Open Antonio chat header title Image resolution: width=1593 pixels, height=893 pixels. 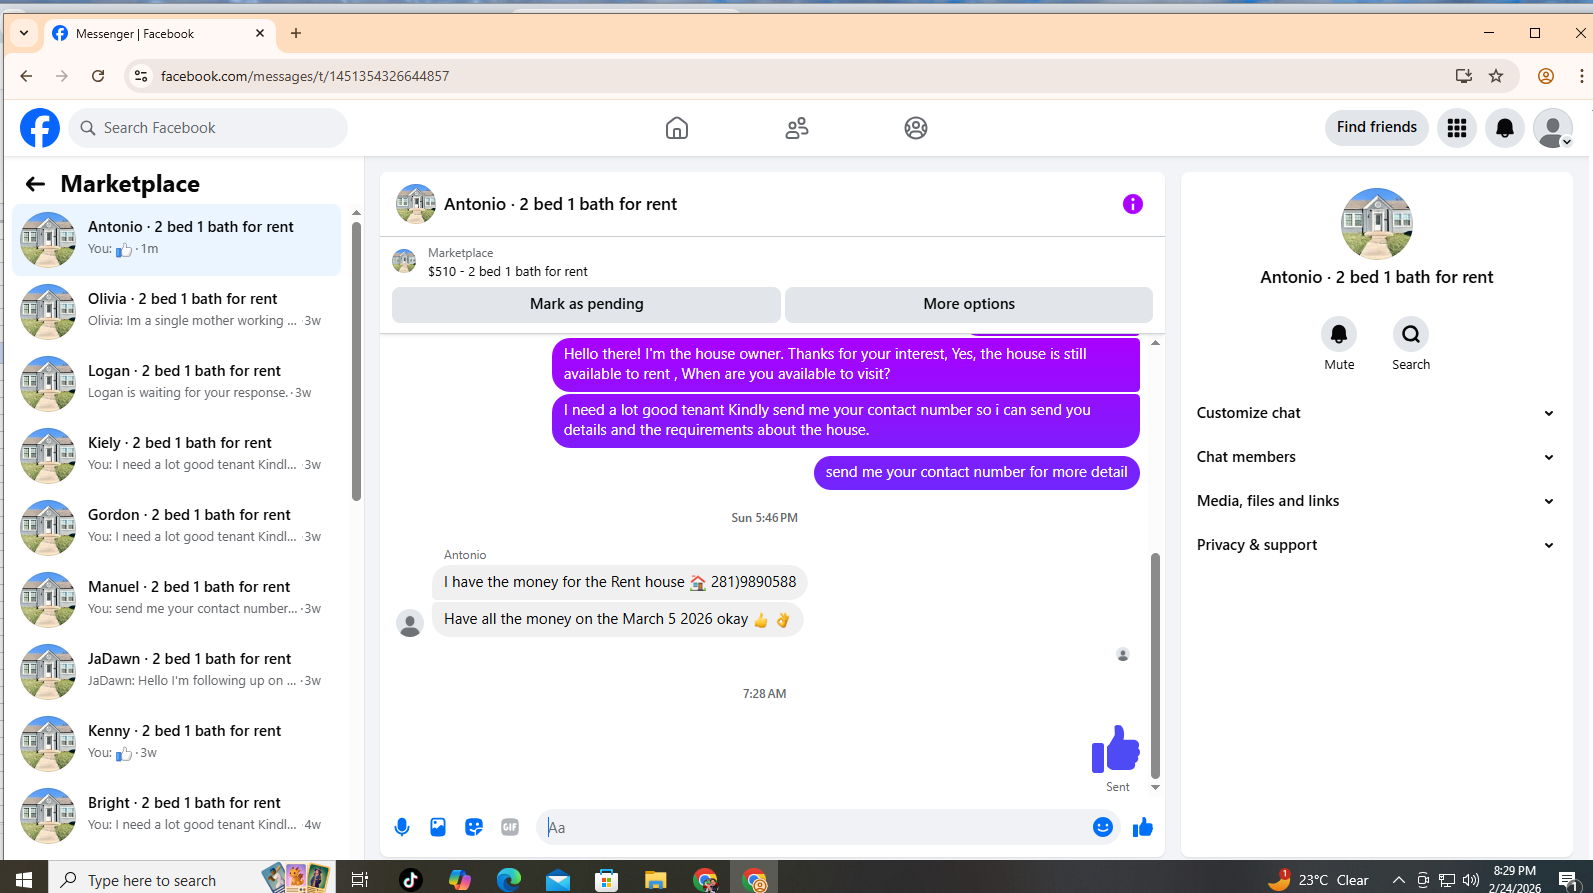tap(560, 204)
